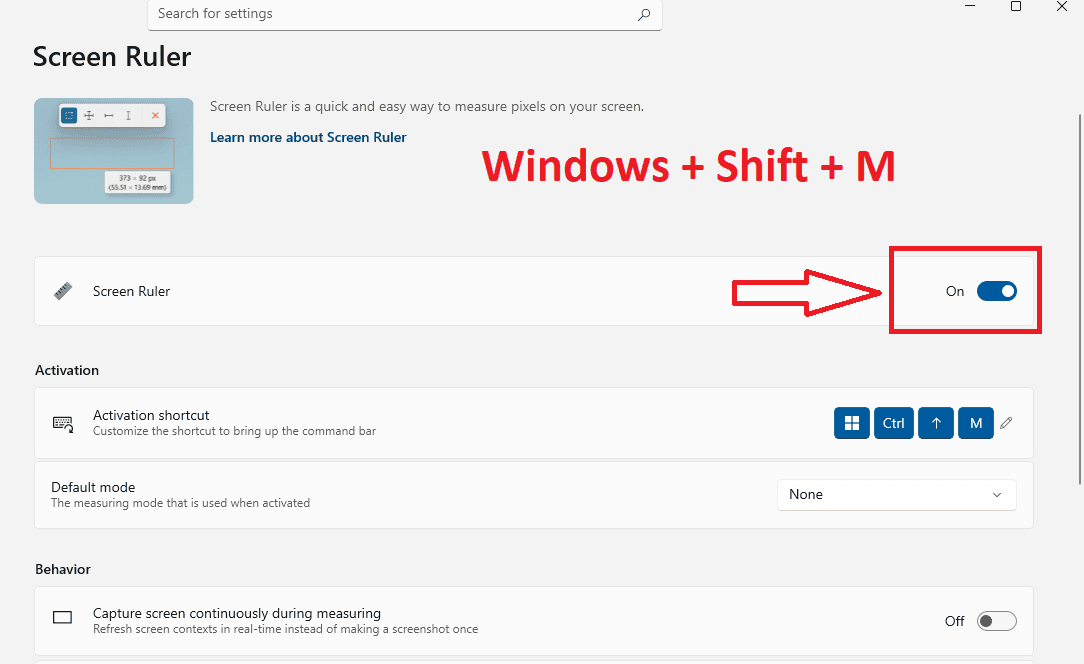Minimize the settings window

coord(970,6)
